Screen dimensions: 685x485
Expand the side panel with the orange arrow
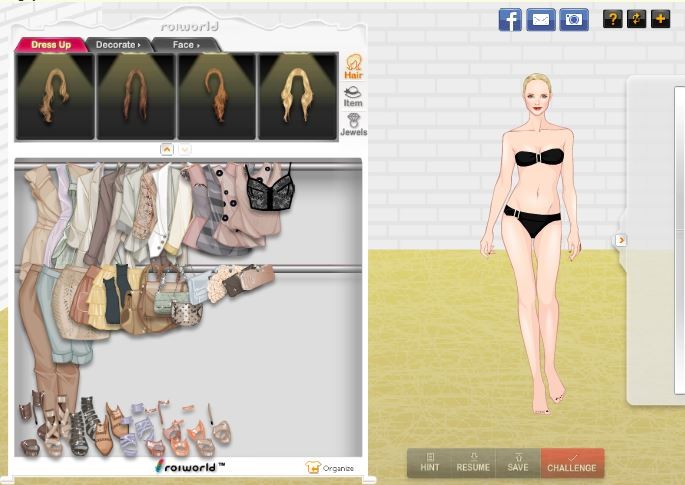(x=621, y=240)
